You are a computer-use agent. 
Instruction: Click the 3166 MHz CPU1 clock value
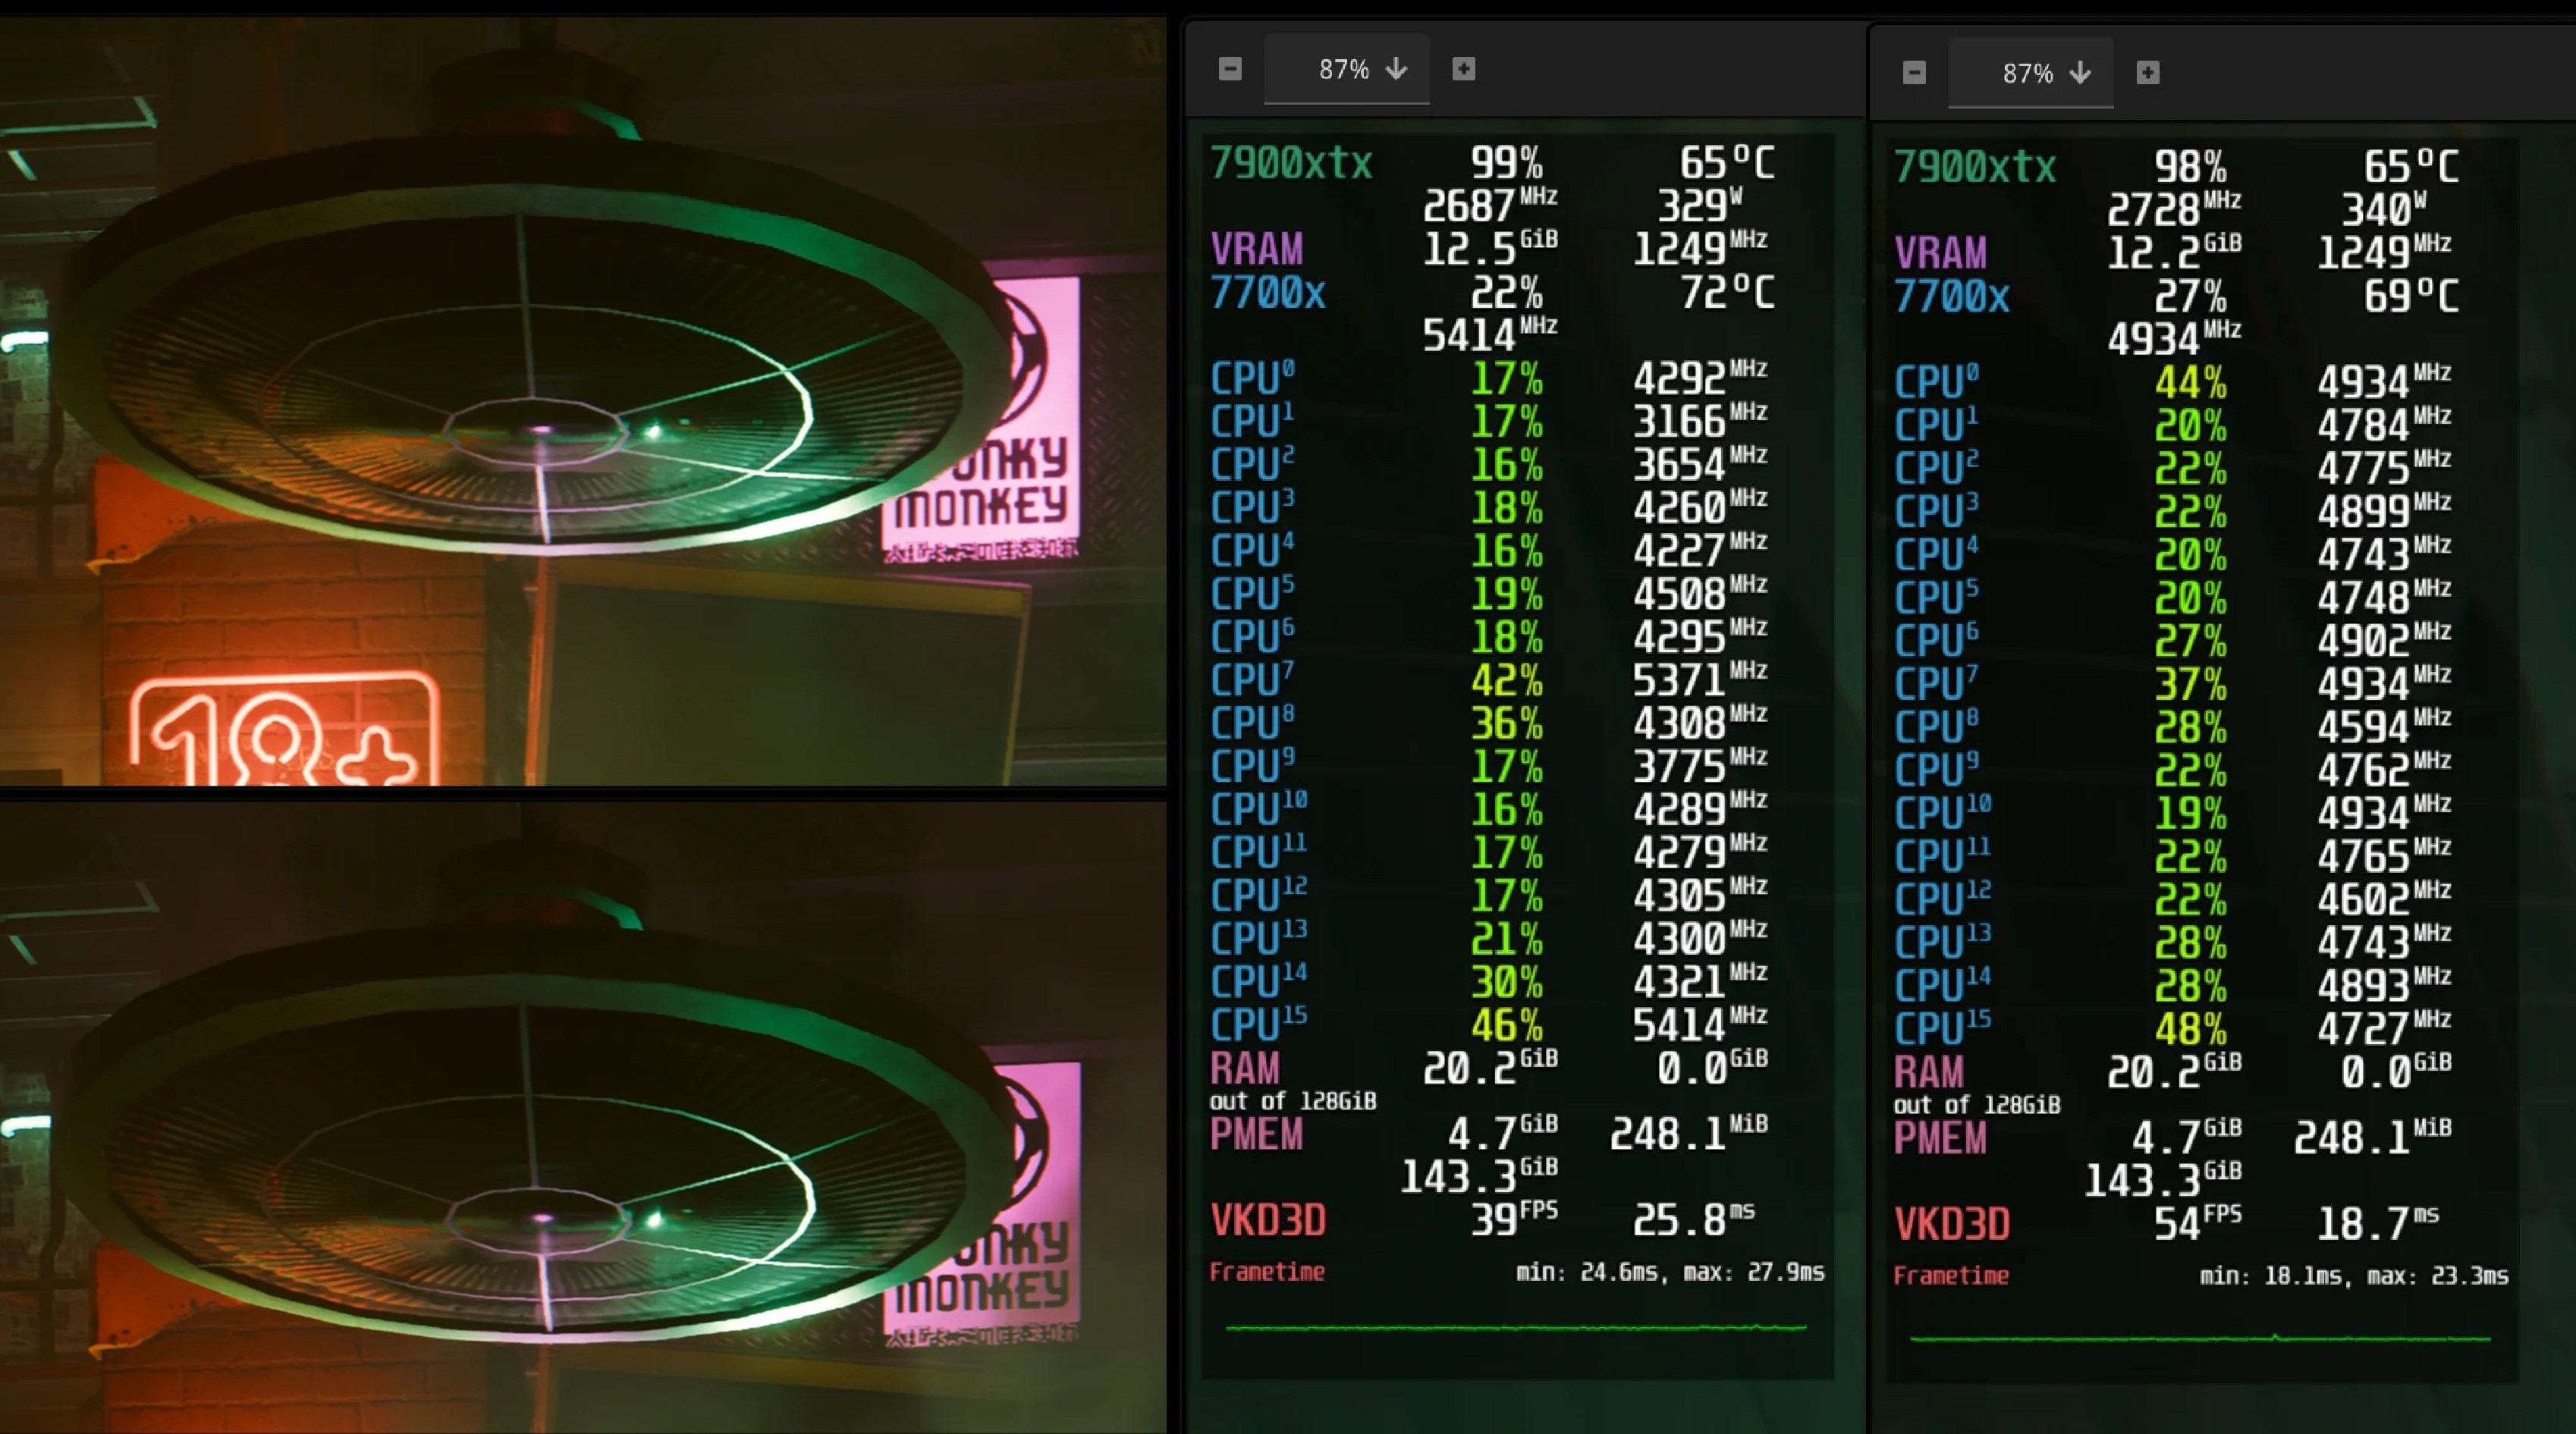pos(1699,421)
